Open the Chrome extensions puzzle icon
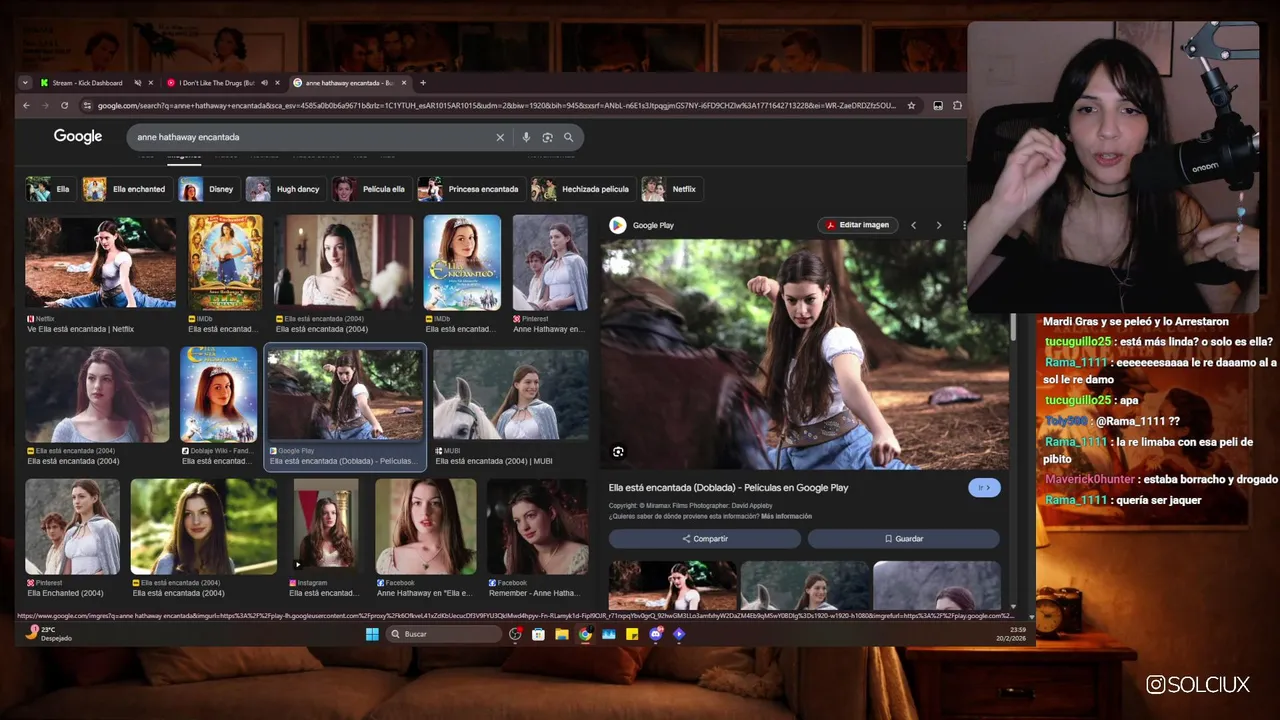Image resolution: width=1280 pixels, height=720 pixels. [x=957, y=105]
